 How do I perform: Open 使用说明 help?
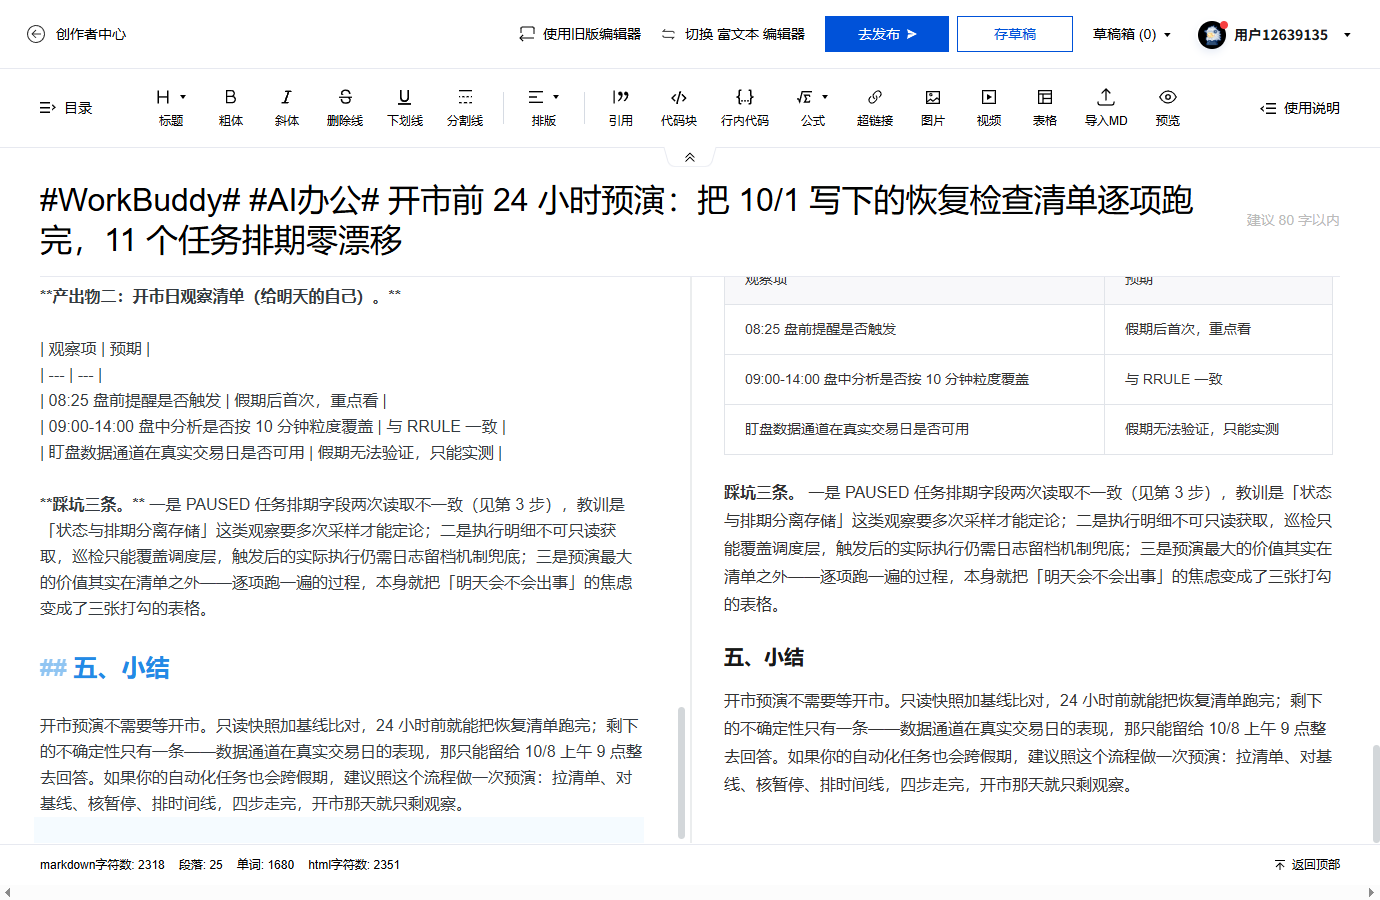tap(1300, 108)
